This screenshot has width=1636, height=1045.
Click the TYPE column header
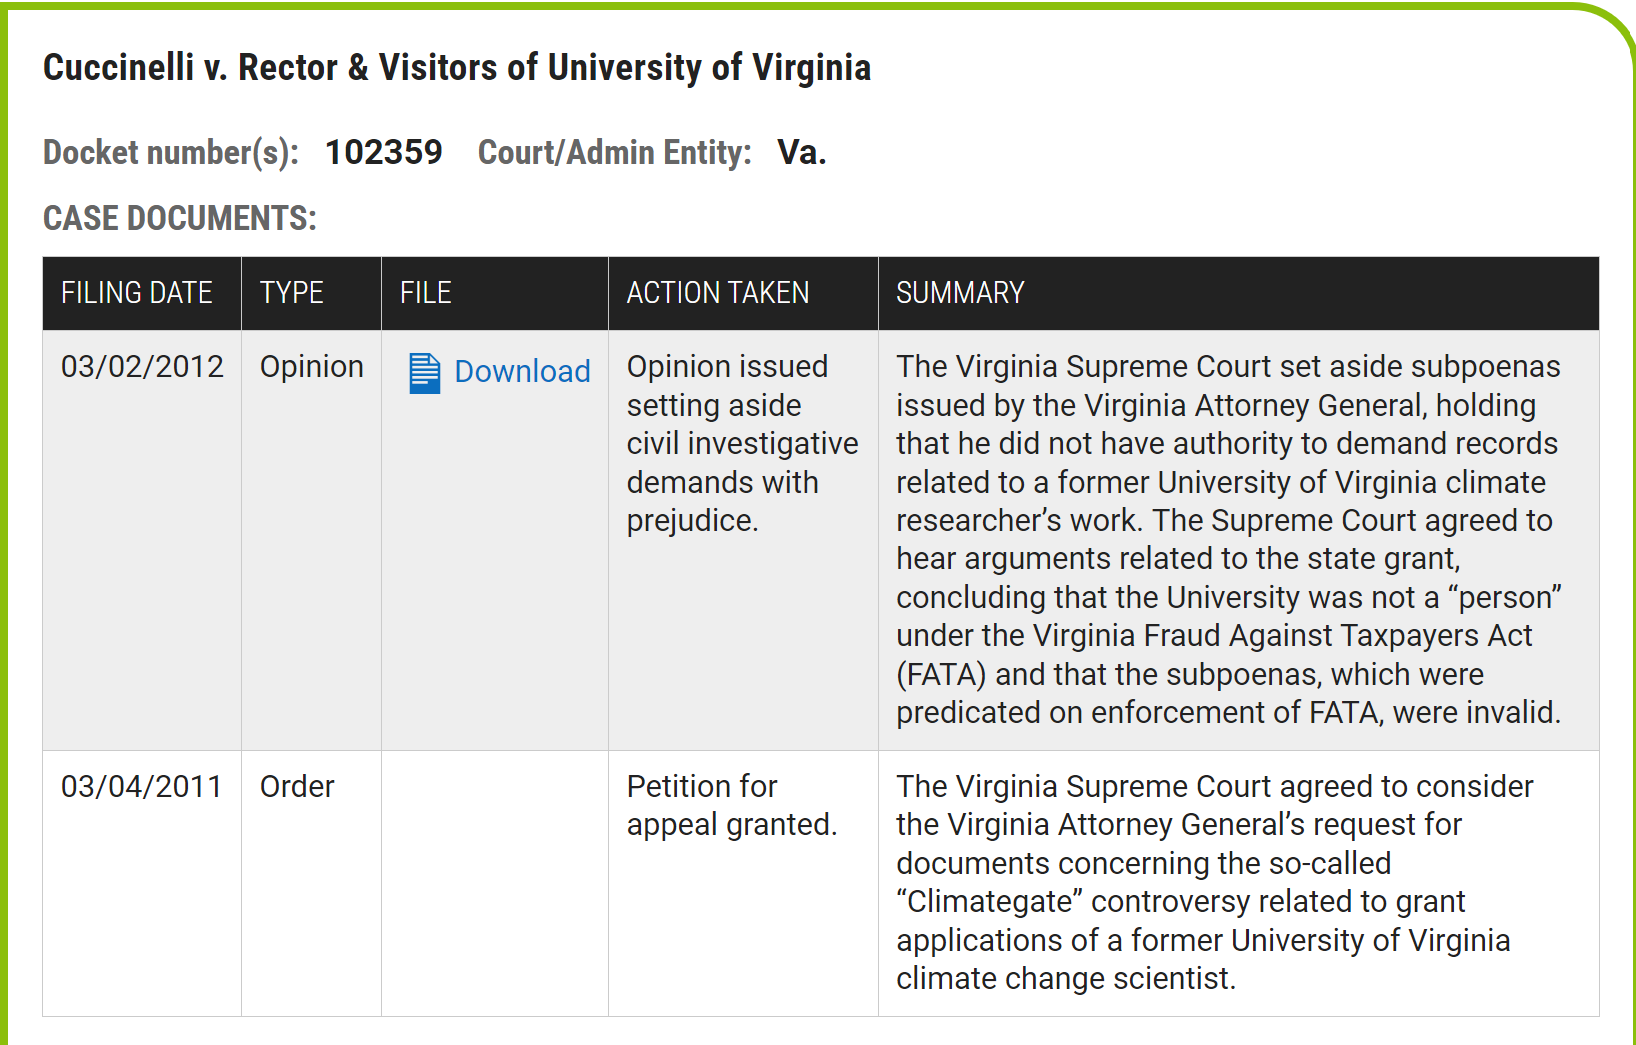[291, 293]
